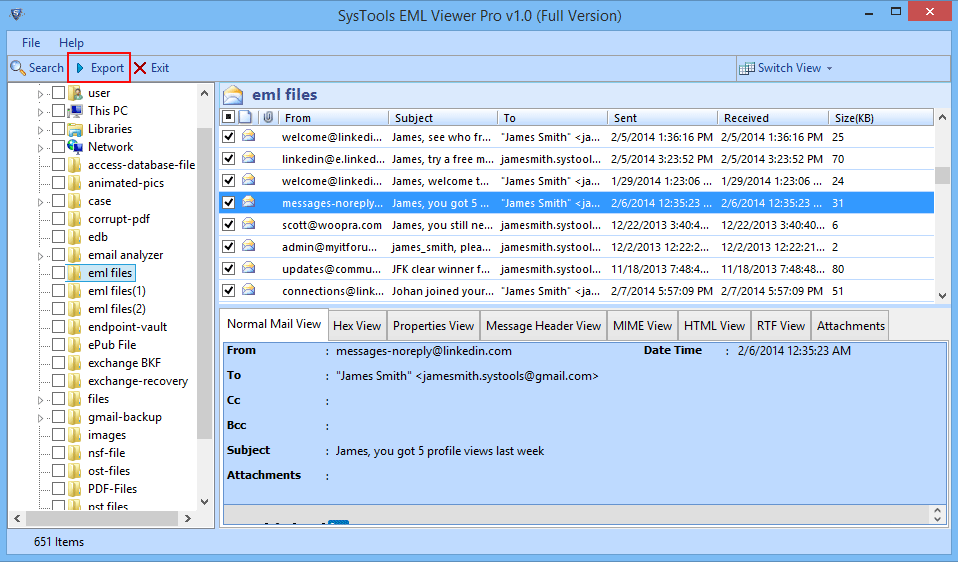Click the folder tree vertical scrollbar thumb
Image resolution: width=958 pixels, height=562 pixels.
[204, 283]
